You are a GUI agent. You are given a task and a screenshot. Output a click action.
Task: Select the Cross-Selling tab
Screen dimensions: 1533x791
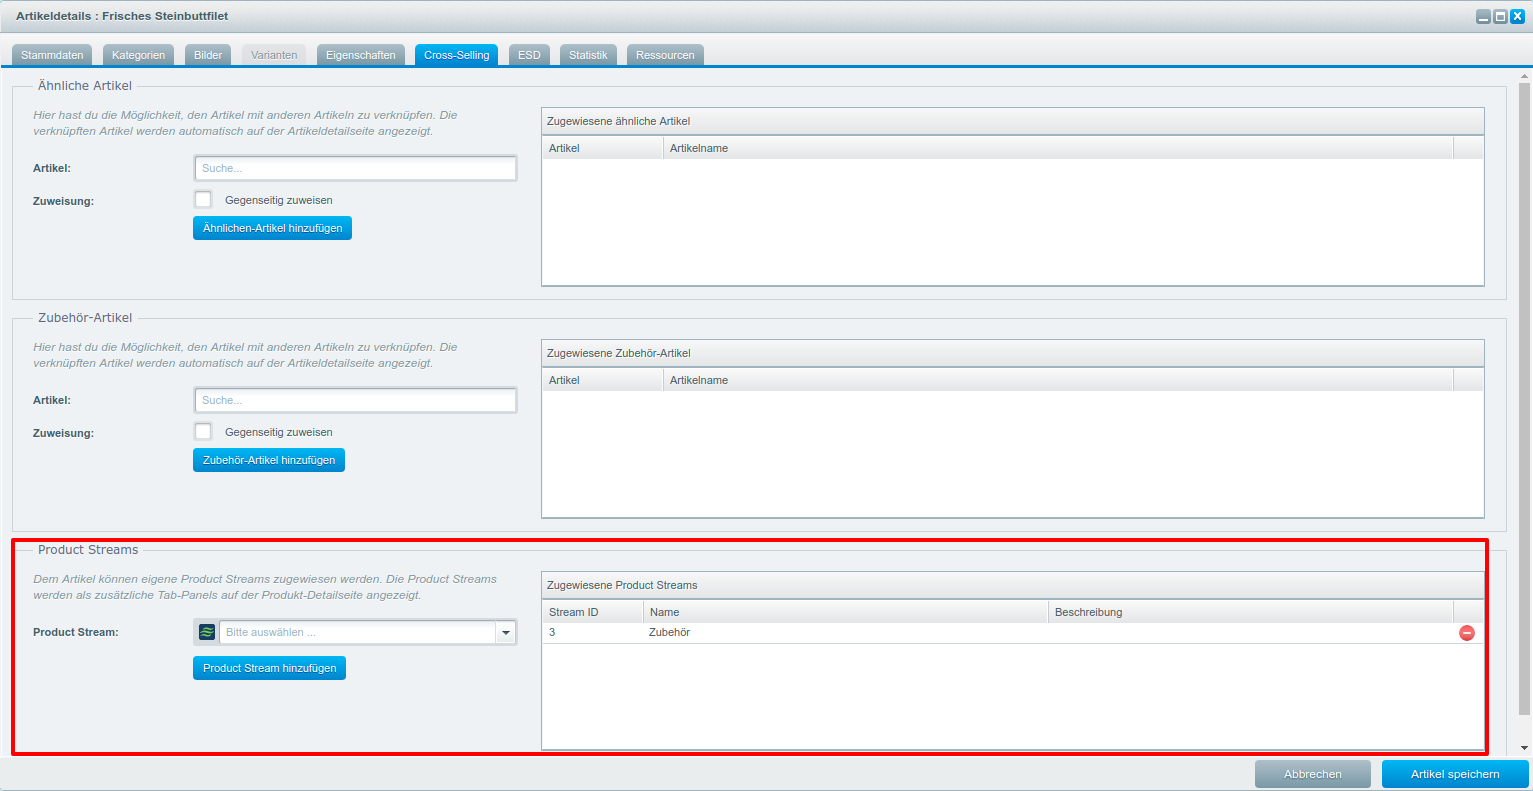[x=457, y=55]
